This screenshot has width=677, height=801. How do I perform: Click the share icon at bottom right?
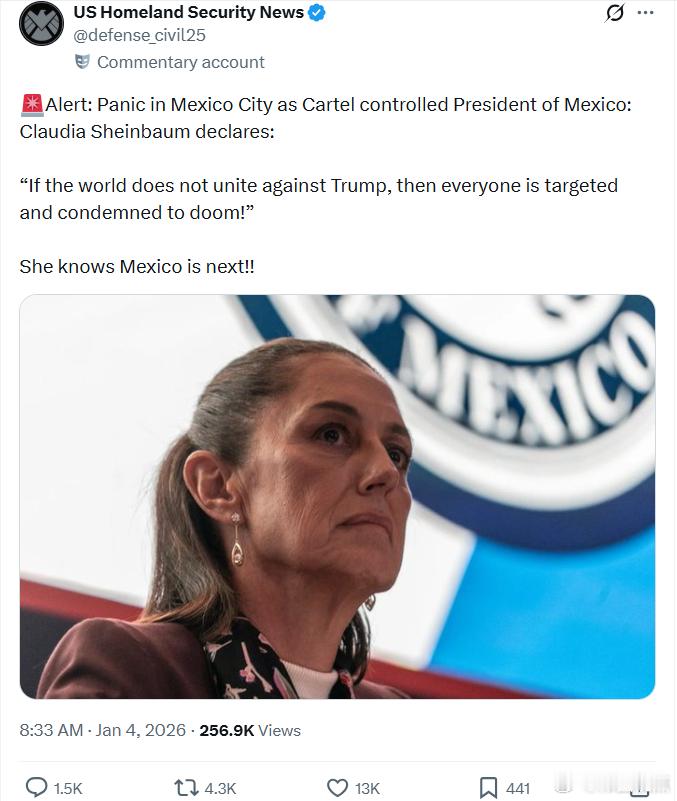(638, 791)
